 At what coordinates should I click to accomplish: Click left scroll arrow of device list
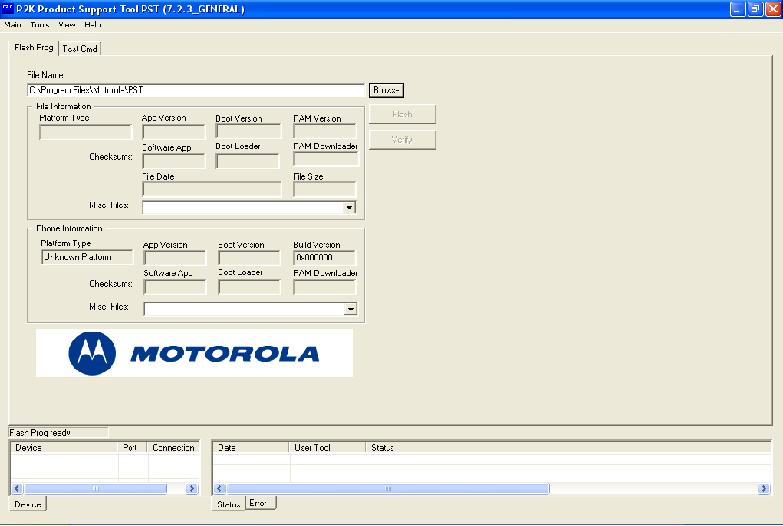coord(17,489)
